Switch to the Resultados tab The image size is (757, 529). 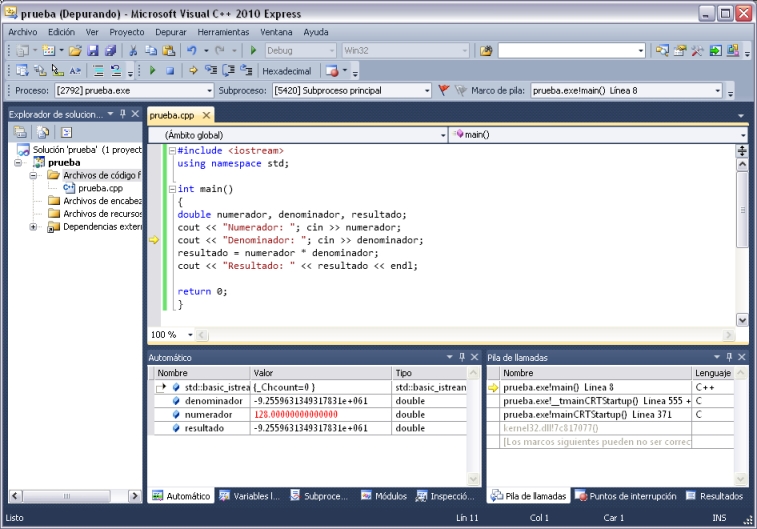point(715,496)
